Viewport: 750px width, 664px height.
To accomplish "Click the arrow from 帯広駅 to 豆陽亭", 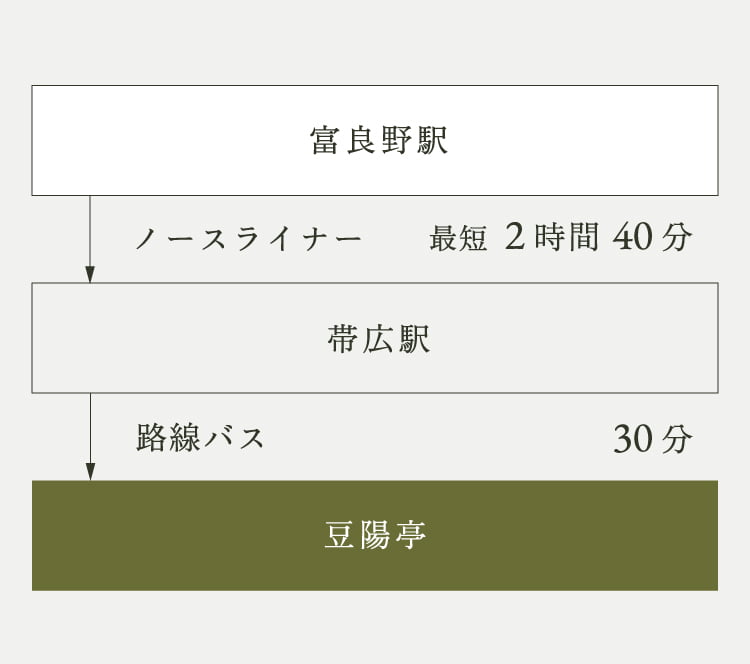I will coord(90,437).
